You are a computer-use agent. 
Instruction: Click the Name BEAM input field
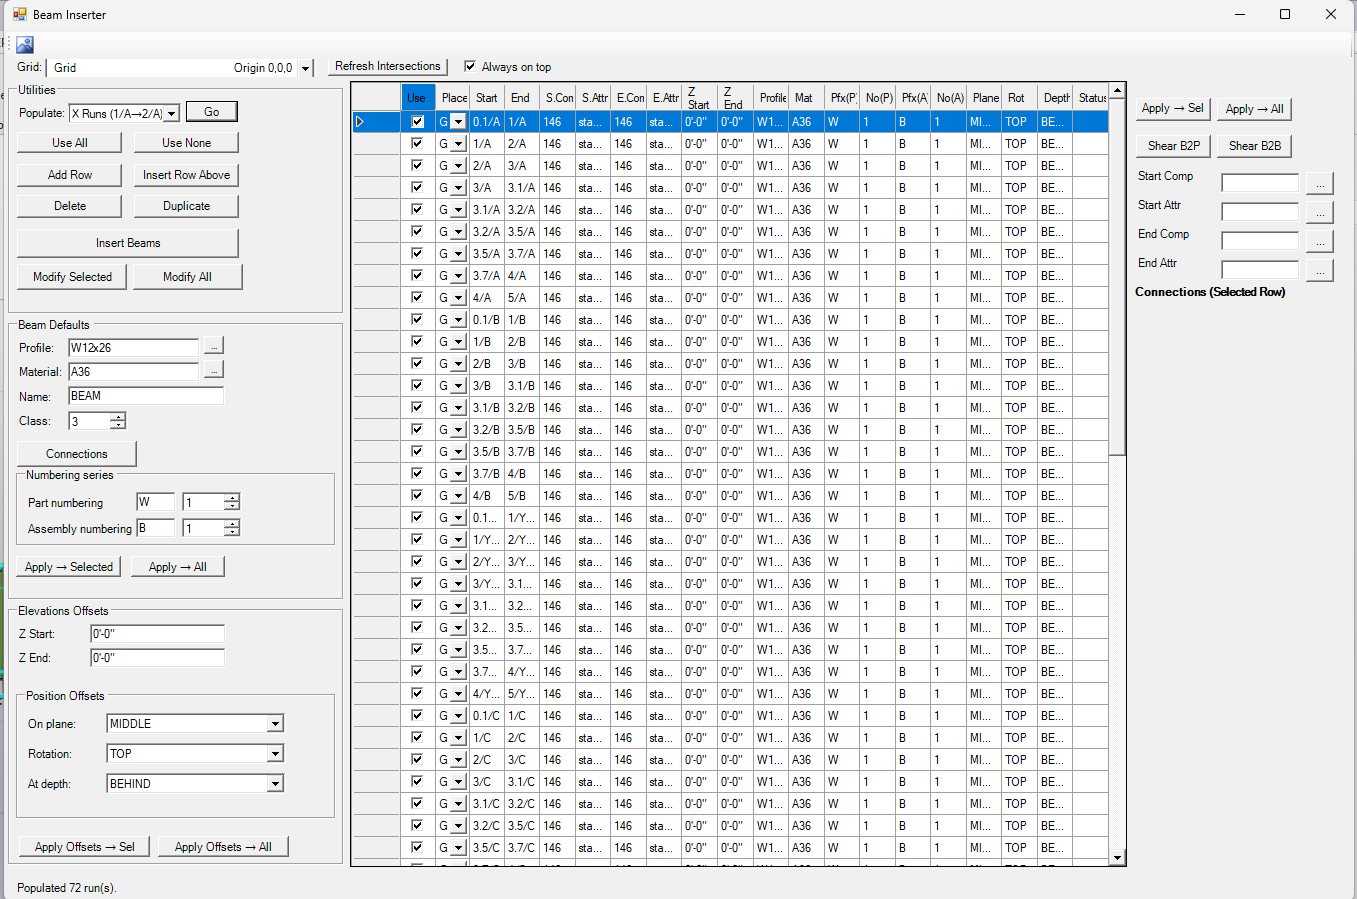(x=146, y=396)
